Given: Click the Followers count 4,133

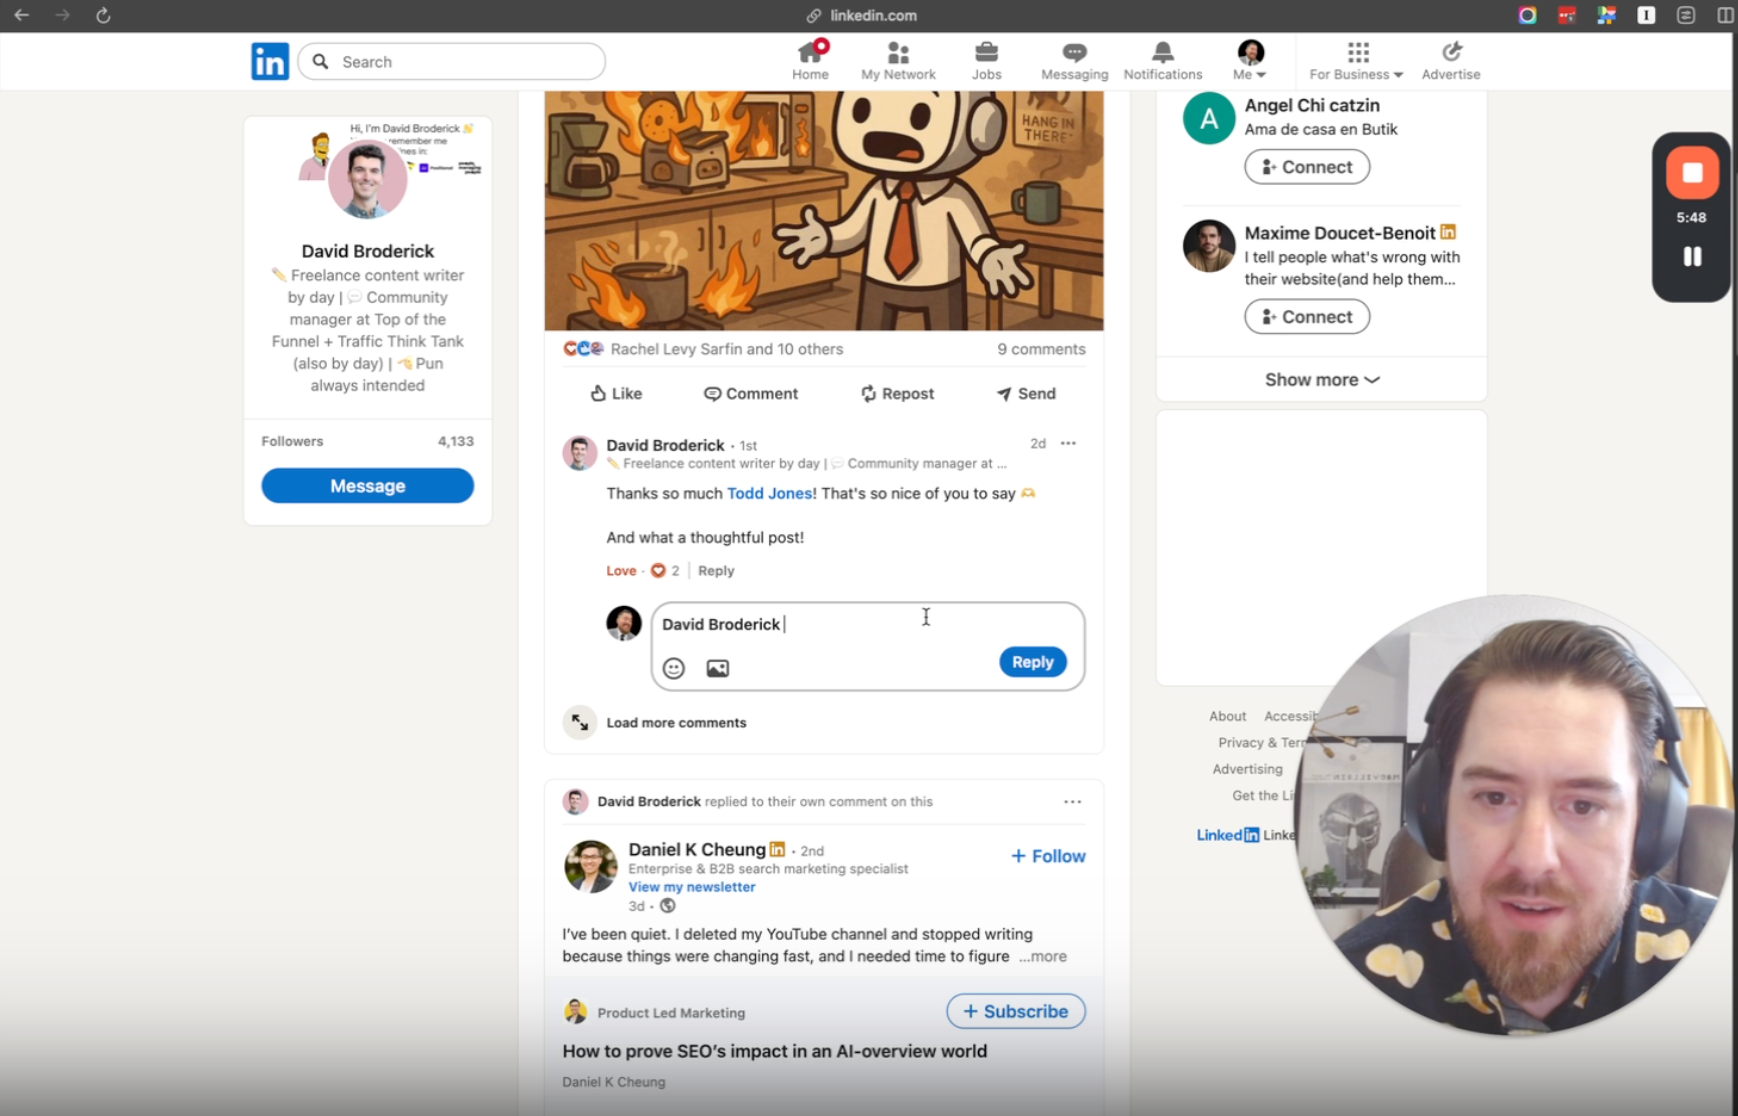Looking at the screenshot, I should point(456,441).
